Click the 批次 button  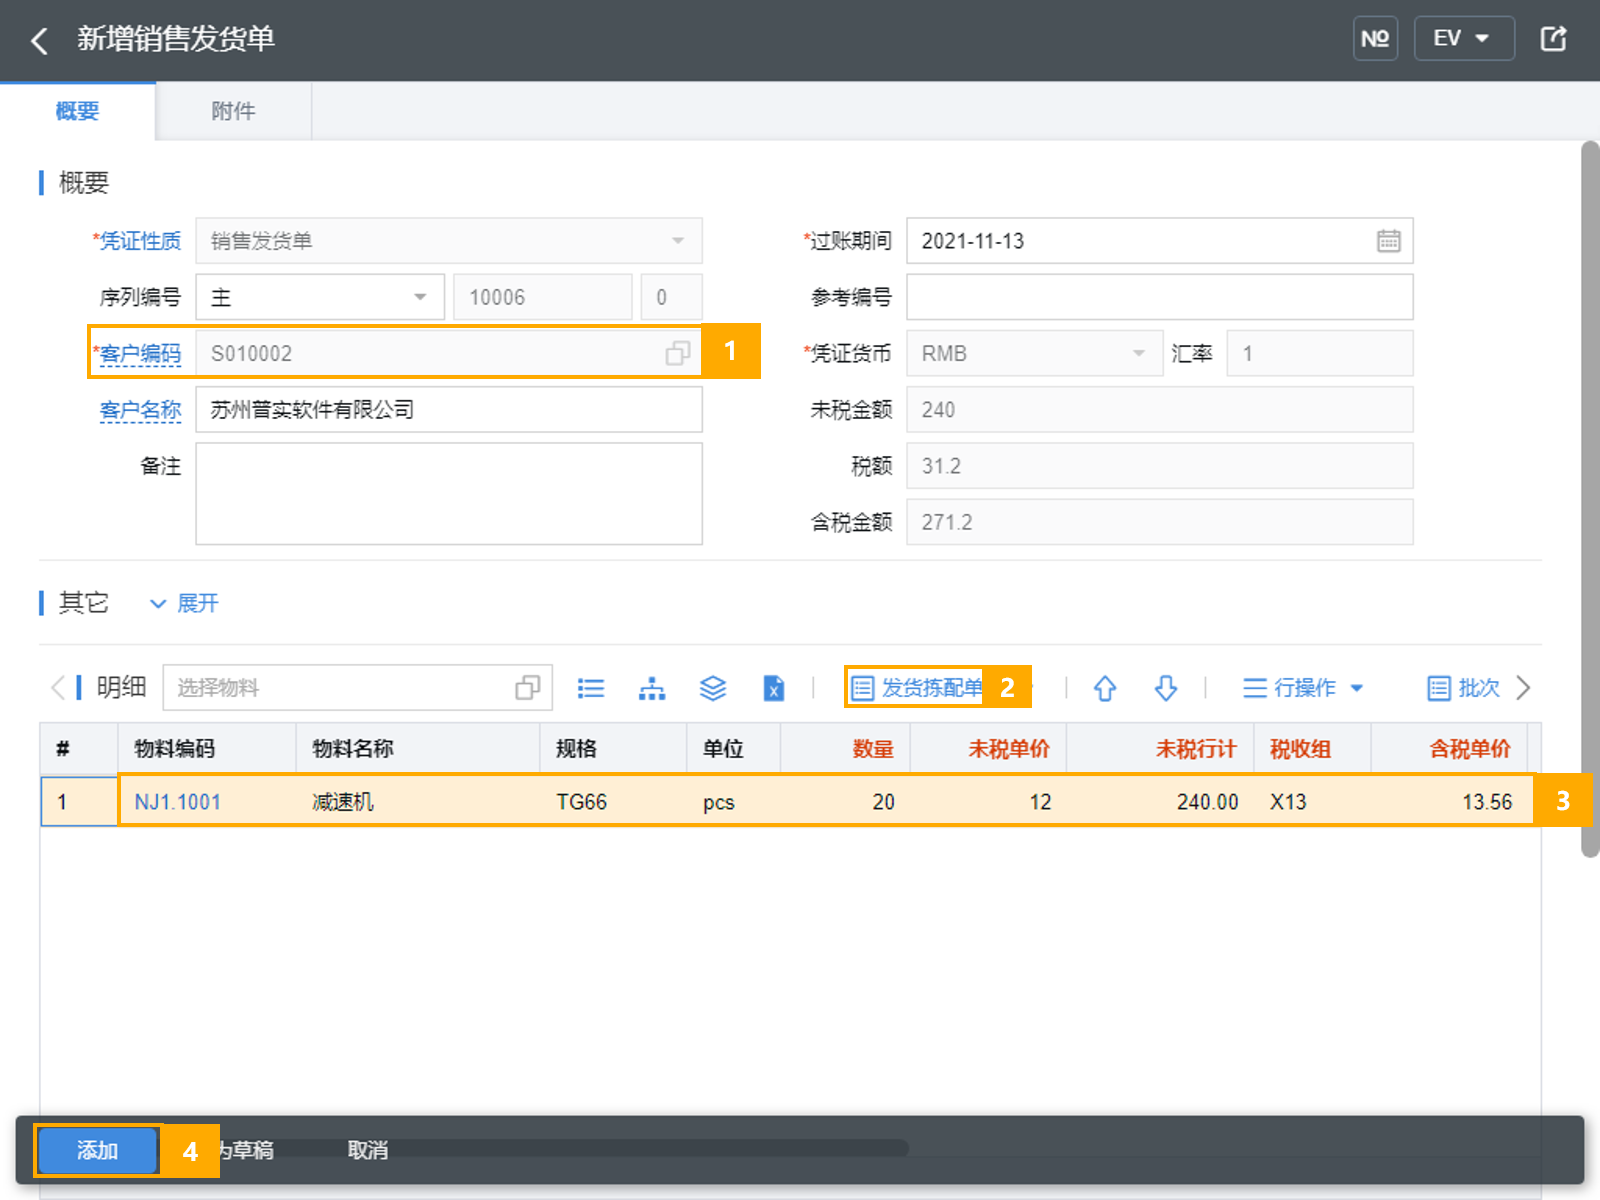1464,688
